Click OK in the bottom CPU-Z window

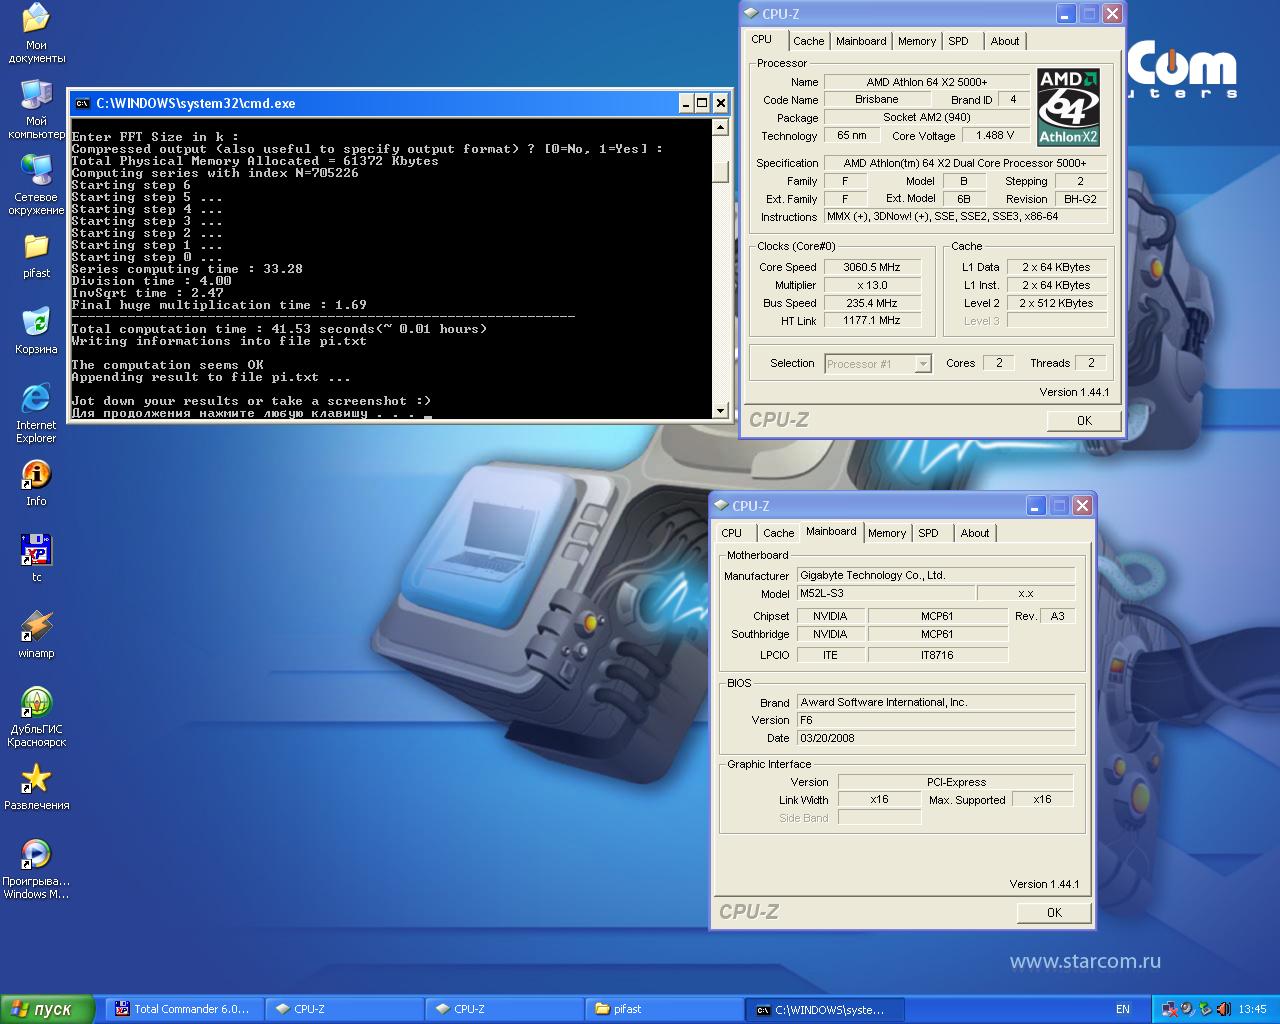click(1054, 913)
